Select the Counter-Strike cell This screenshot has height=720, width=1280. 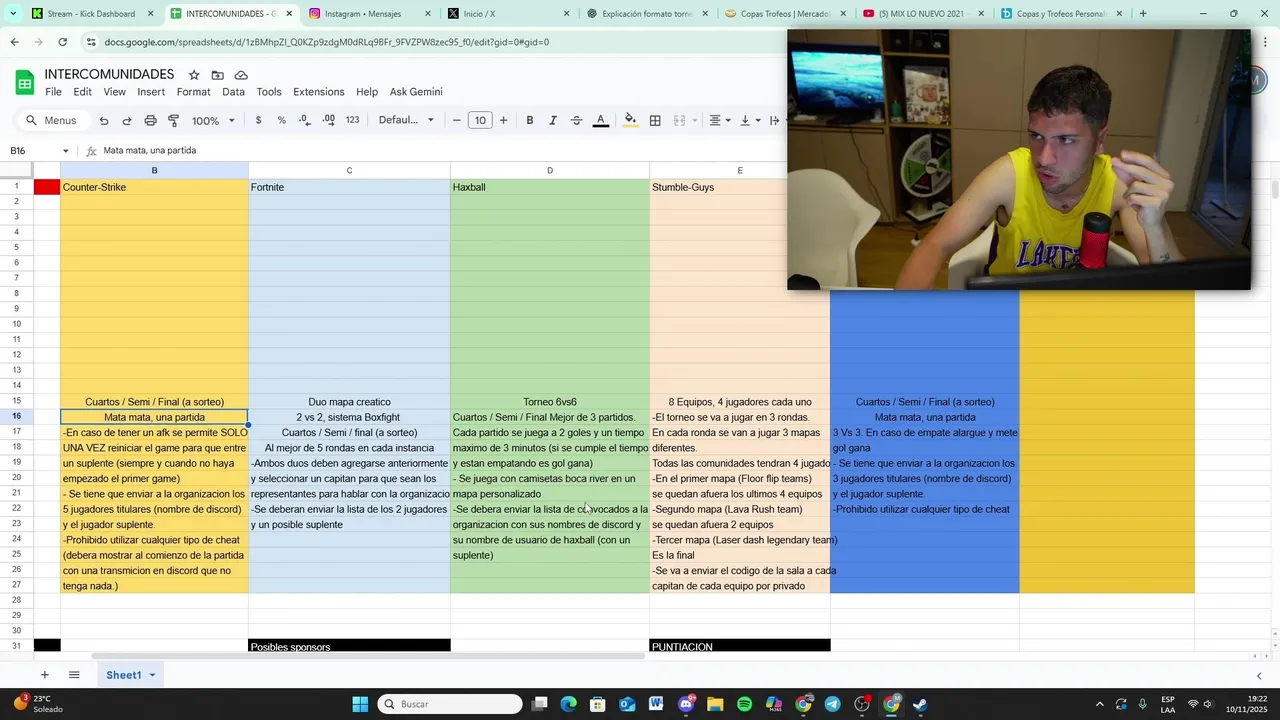coord(154,187)
